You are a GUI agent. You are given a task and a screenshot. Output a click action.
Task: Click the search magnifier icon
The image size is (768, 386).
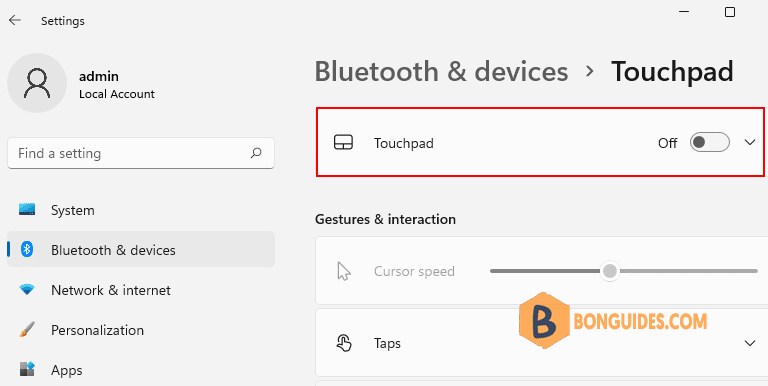(256, 153)
